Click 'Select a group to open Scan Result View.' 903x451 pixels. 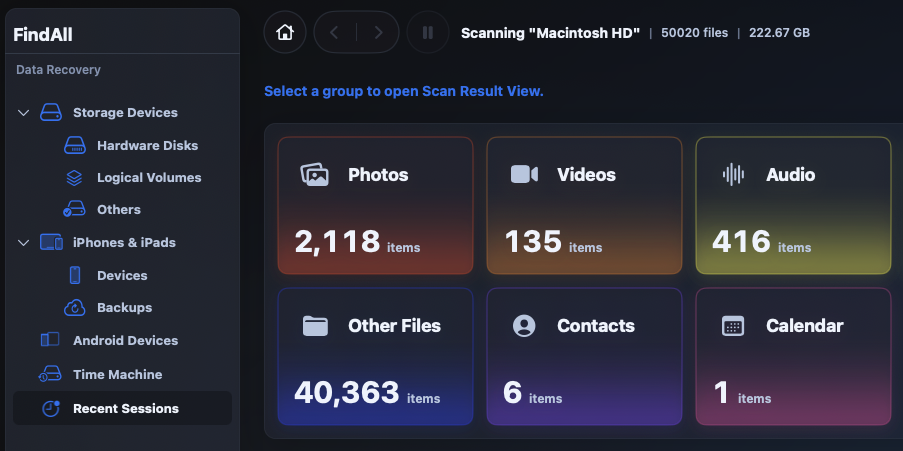tap(404, 91)
